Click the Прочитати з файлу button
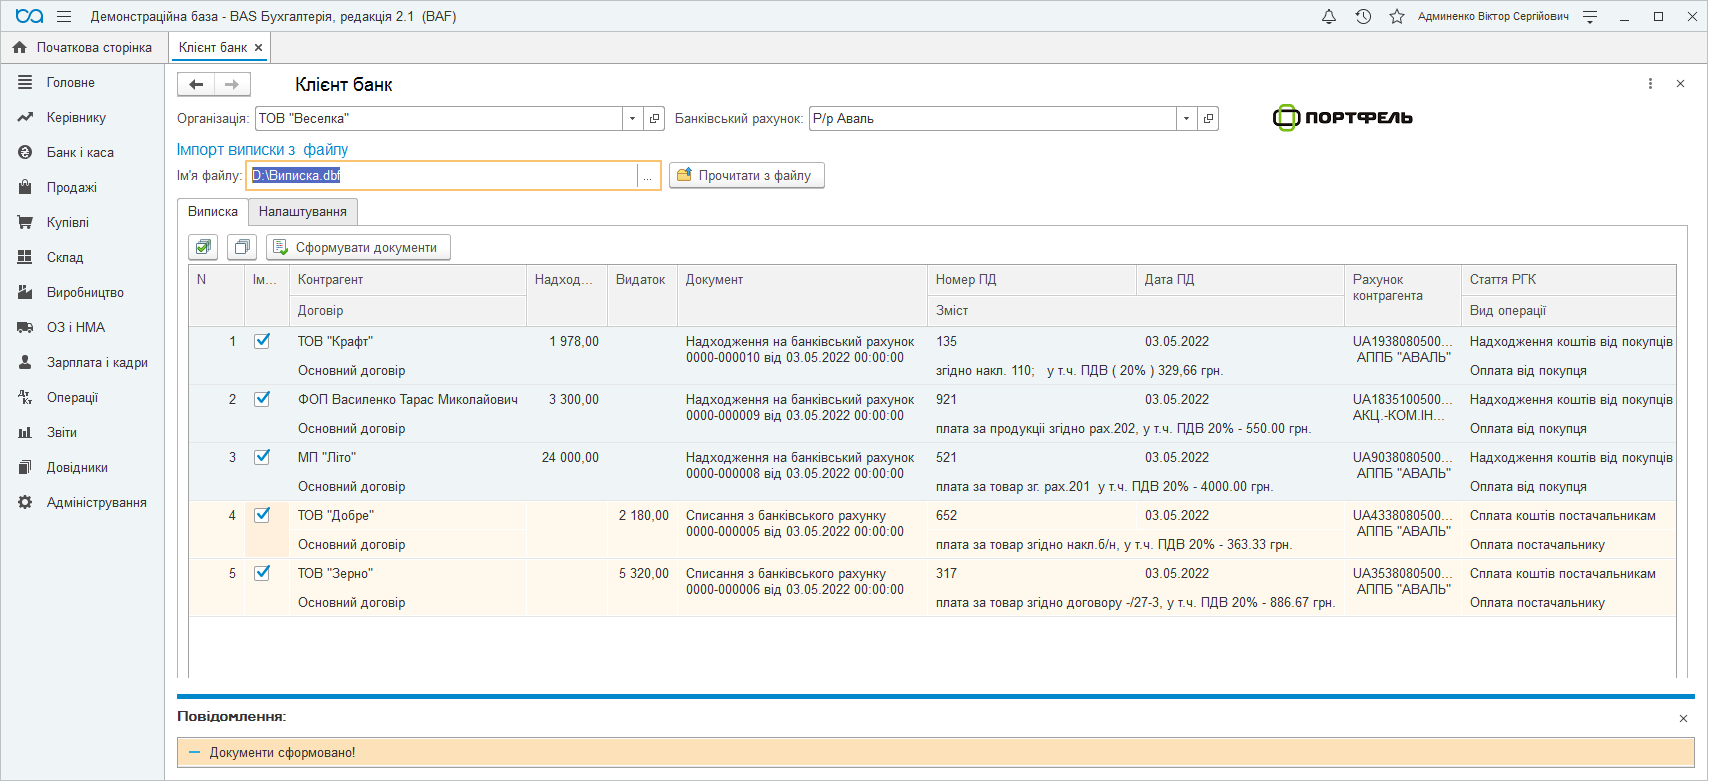Image resolution: width=1711 pixels, height=781 pixels. pos(746,176)
